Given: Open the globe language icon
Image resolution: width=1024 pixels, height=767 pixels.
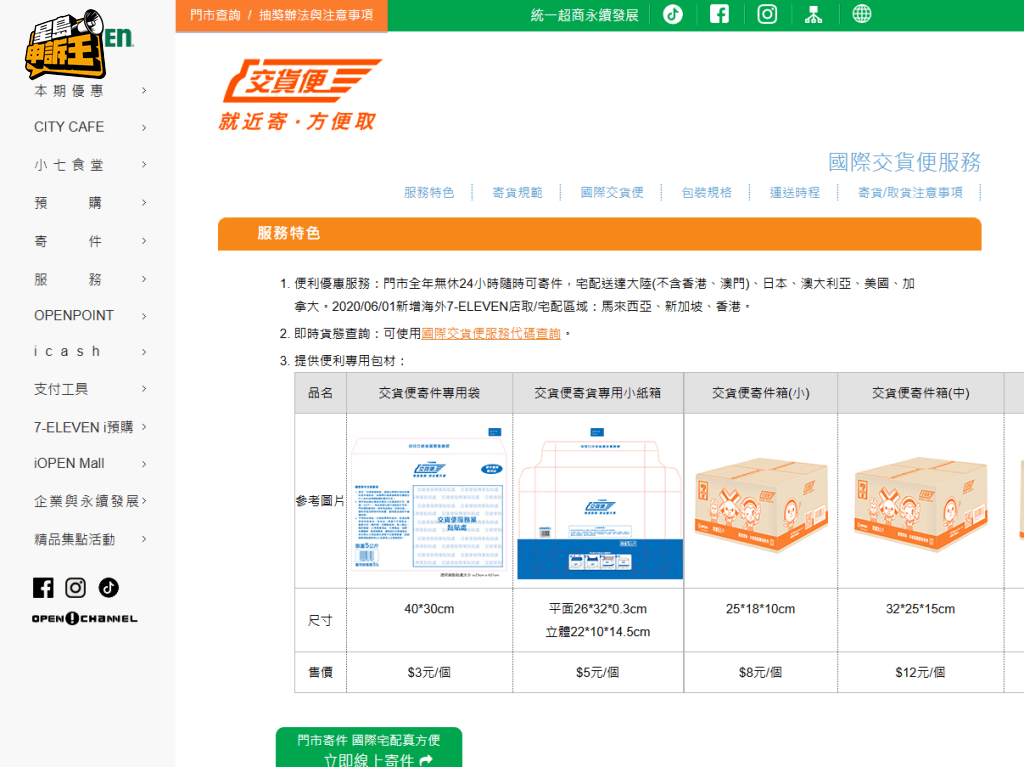Looking at the screenshot, I should 861,14.
